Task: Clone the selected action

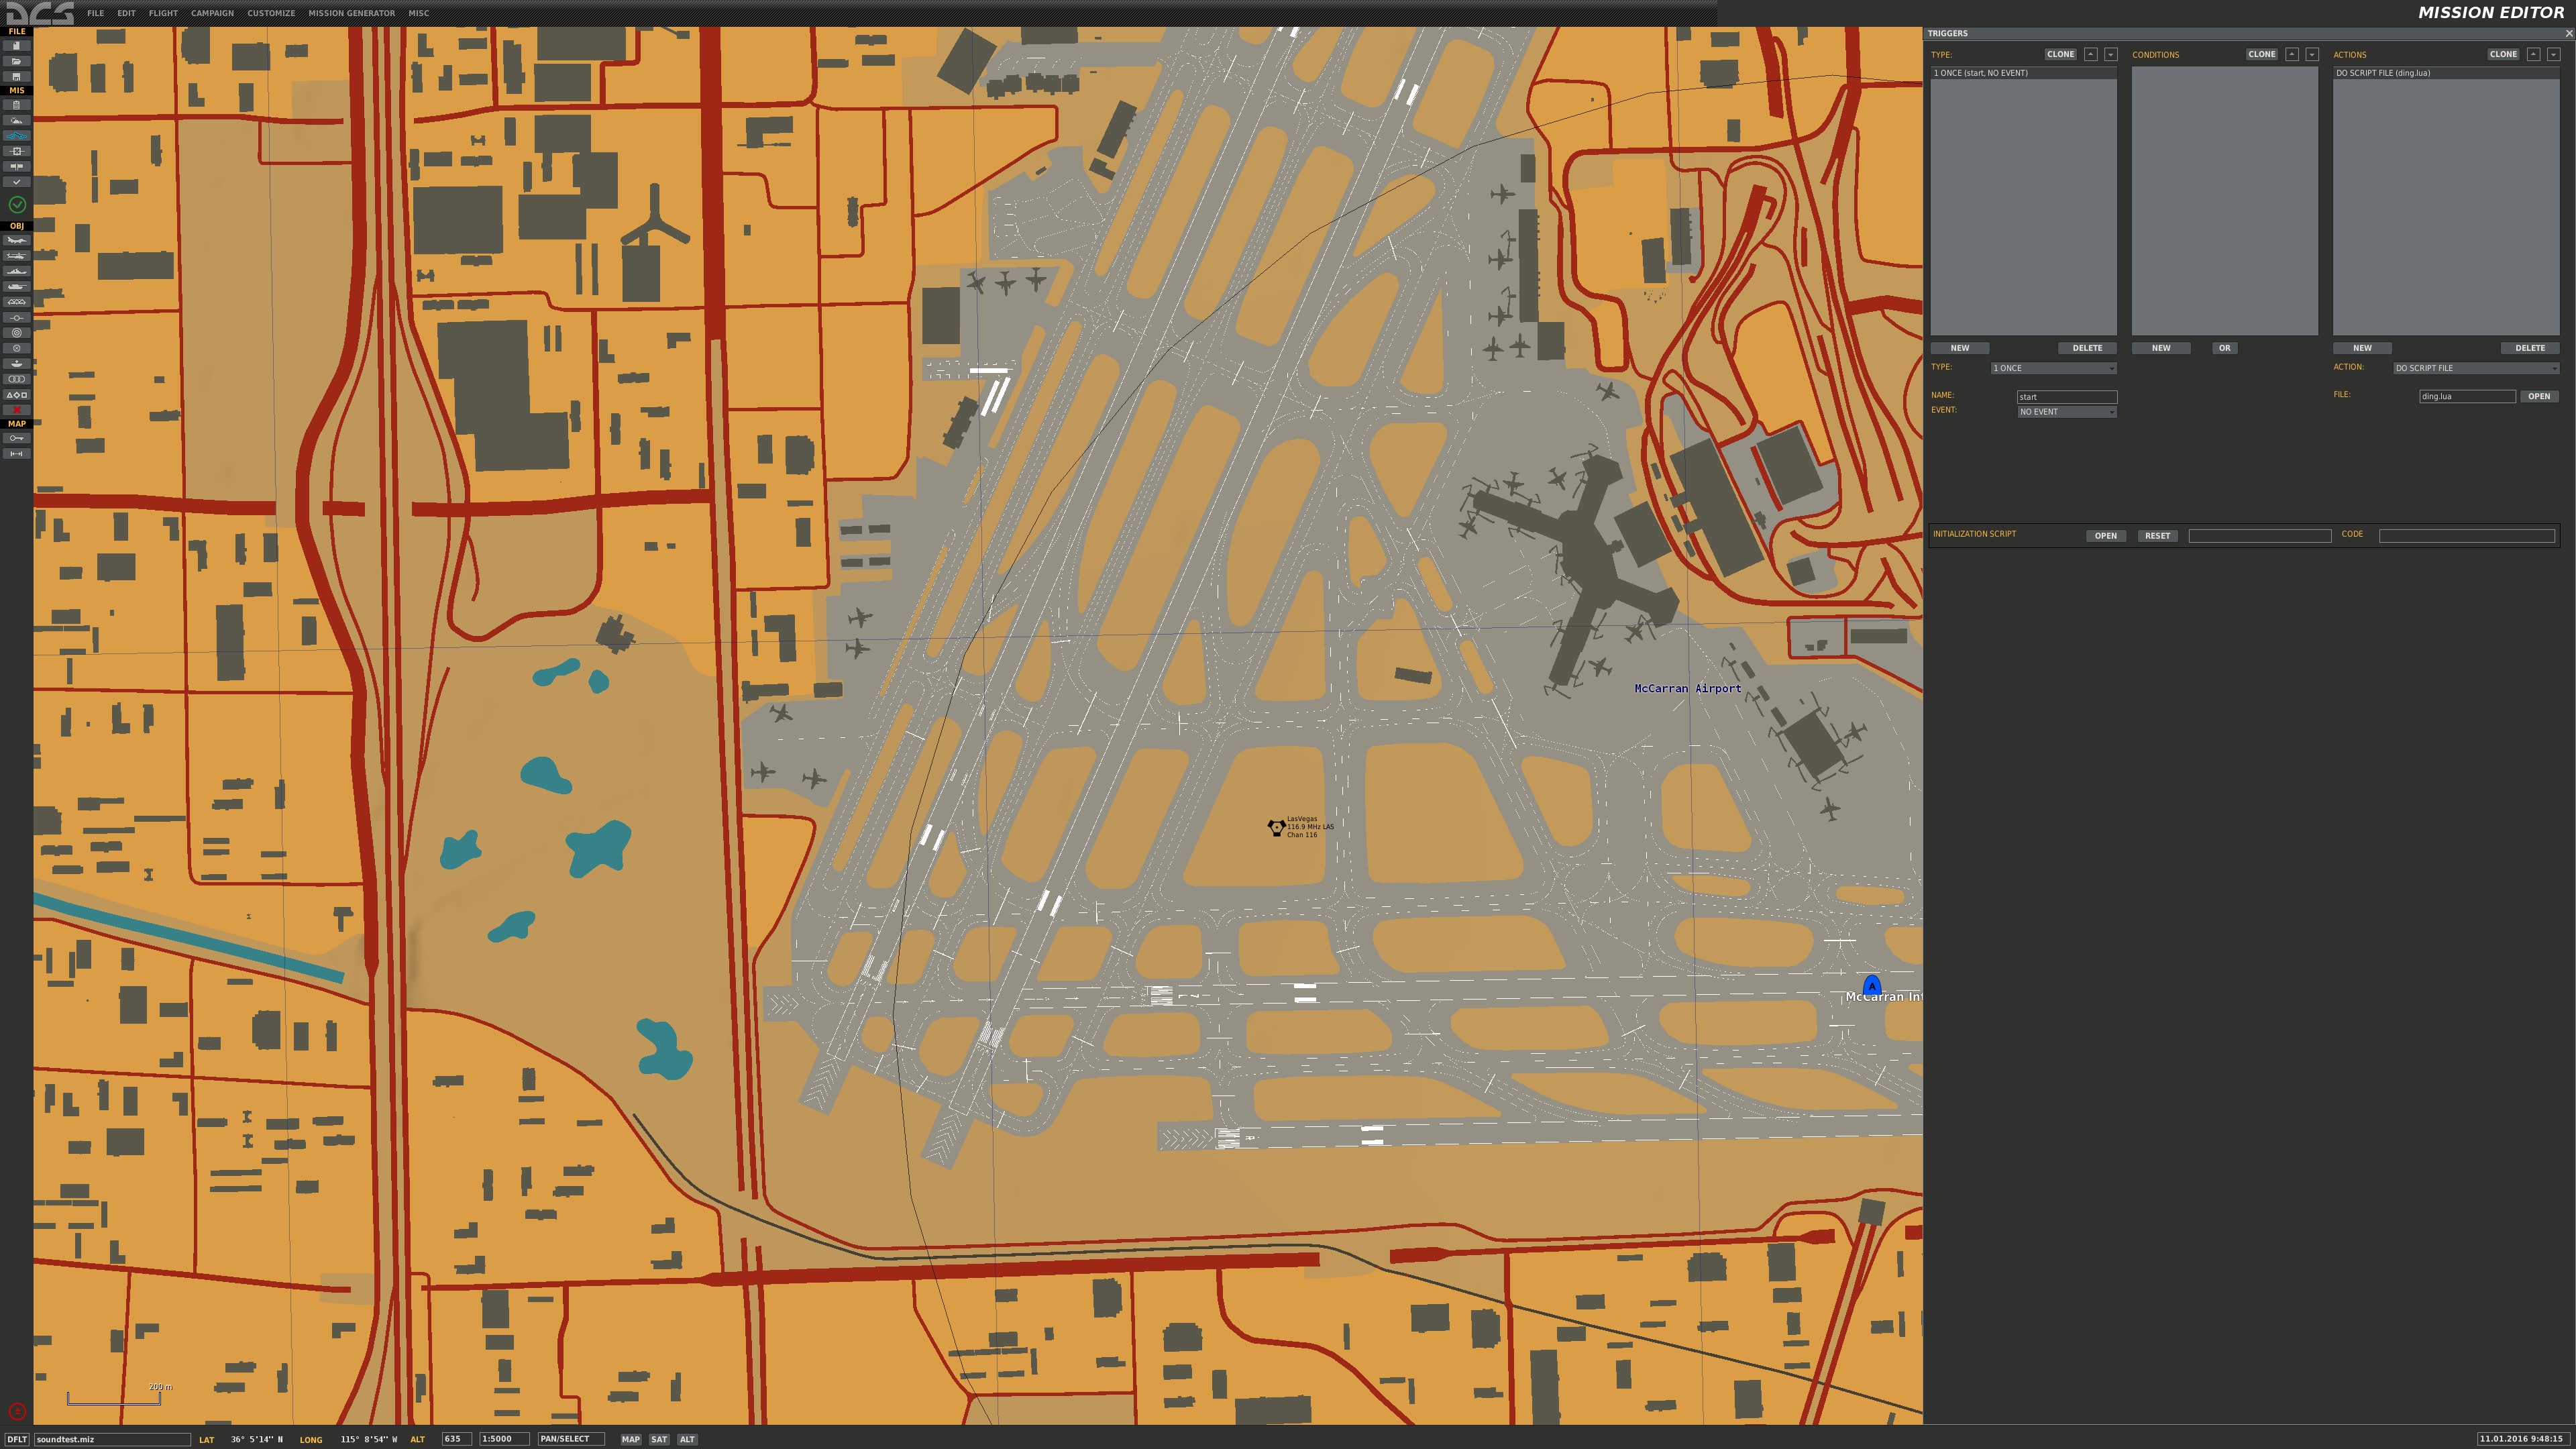Action: [x=2503, y=54]
